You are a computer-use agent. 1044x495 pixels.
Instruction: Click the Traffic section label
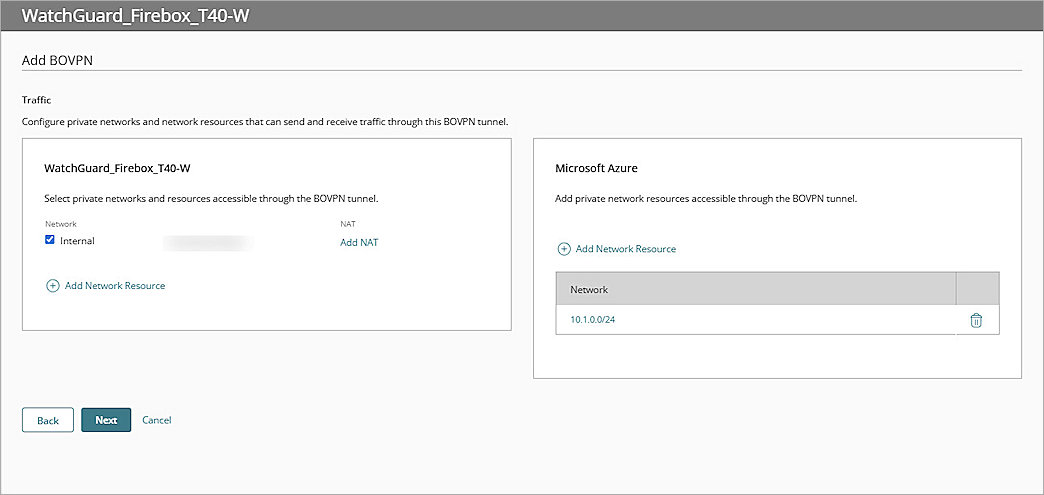[37, 100]
